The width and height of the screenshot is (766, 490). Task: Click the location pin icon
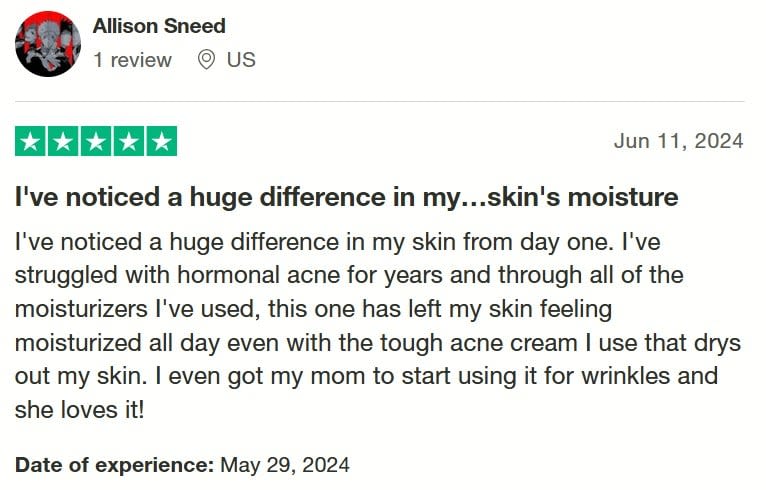pos(207,60)
